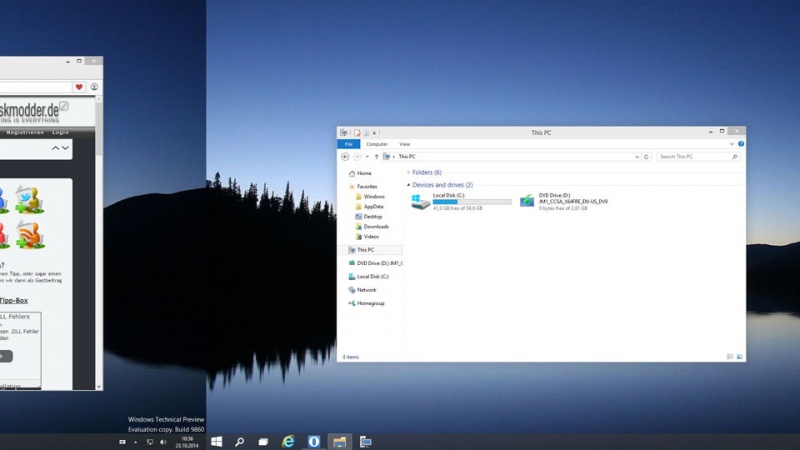Click the Refresh button beside address bar
The width and height of the screenshot is (800, 450).
click(x=646, y=157)
